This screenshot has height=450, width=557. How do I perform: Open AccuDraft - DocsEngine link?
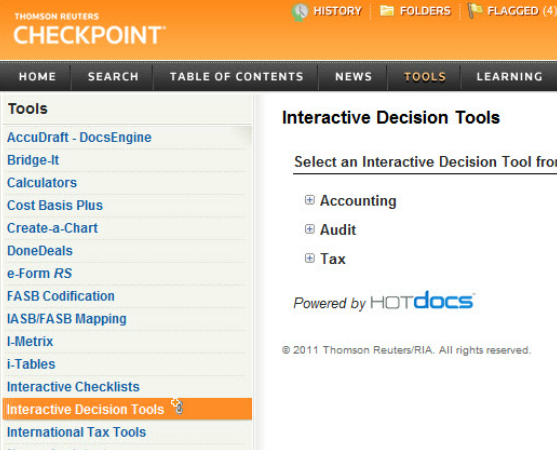click(x=79, y=137)
